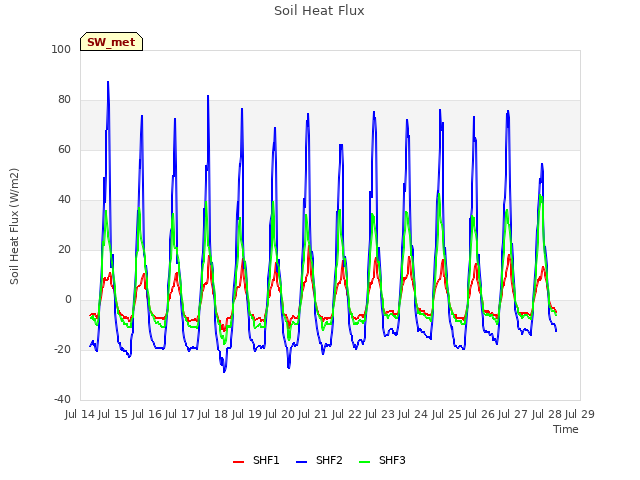Click the Jul 24 x-axis tick label
Viewport: 640px width, 480px height.
tap(413, 414)
